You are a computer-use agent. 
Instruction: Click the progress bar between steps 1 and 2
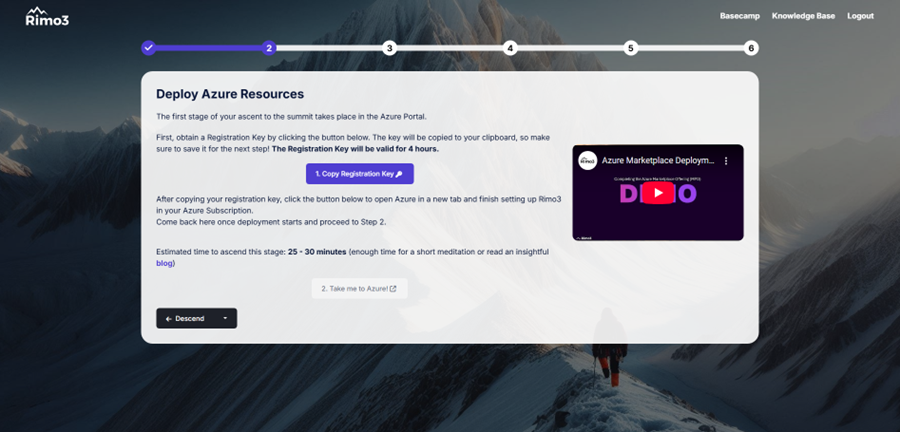coord(208,47)
